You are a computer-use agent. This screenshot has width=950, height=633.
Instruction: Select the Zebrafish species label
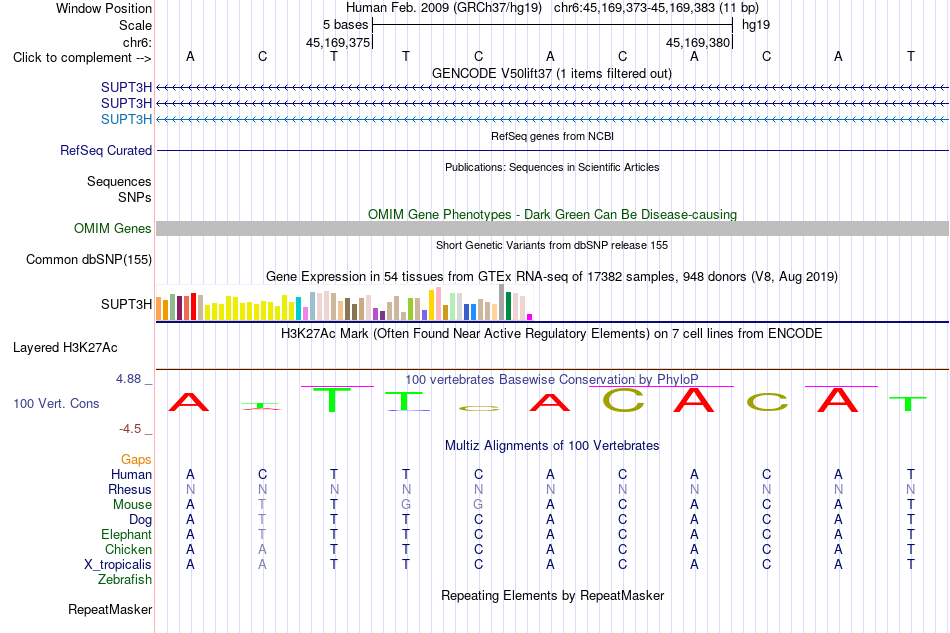pyautogui.click(x=124, y=580)
